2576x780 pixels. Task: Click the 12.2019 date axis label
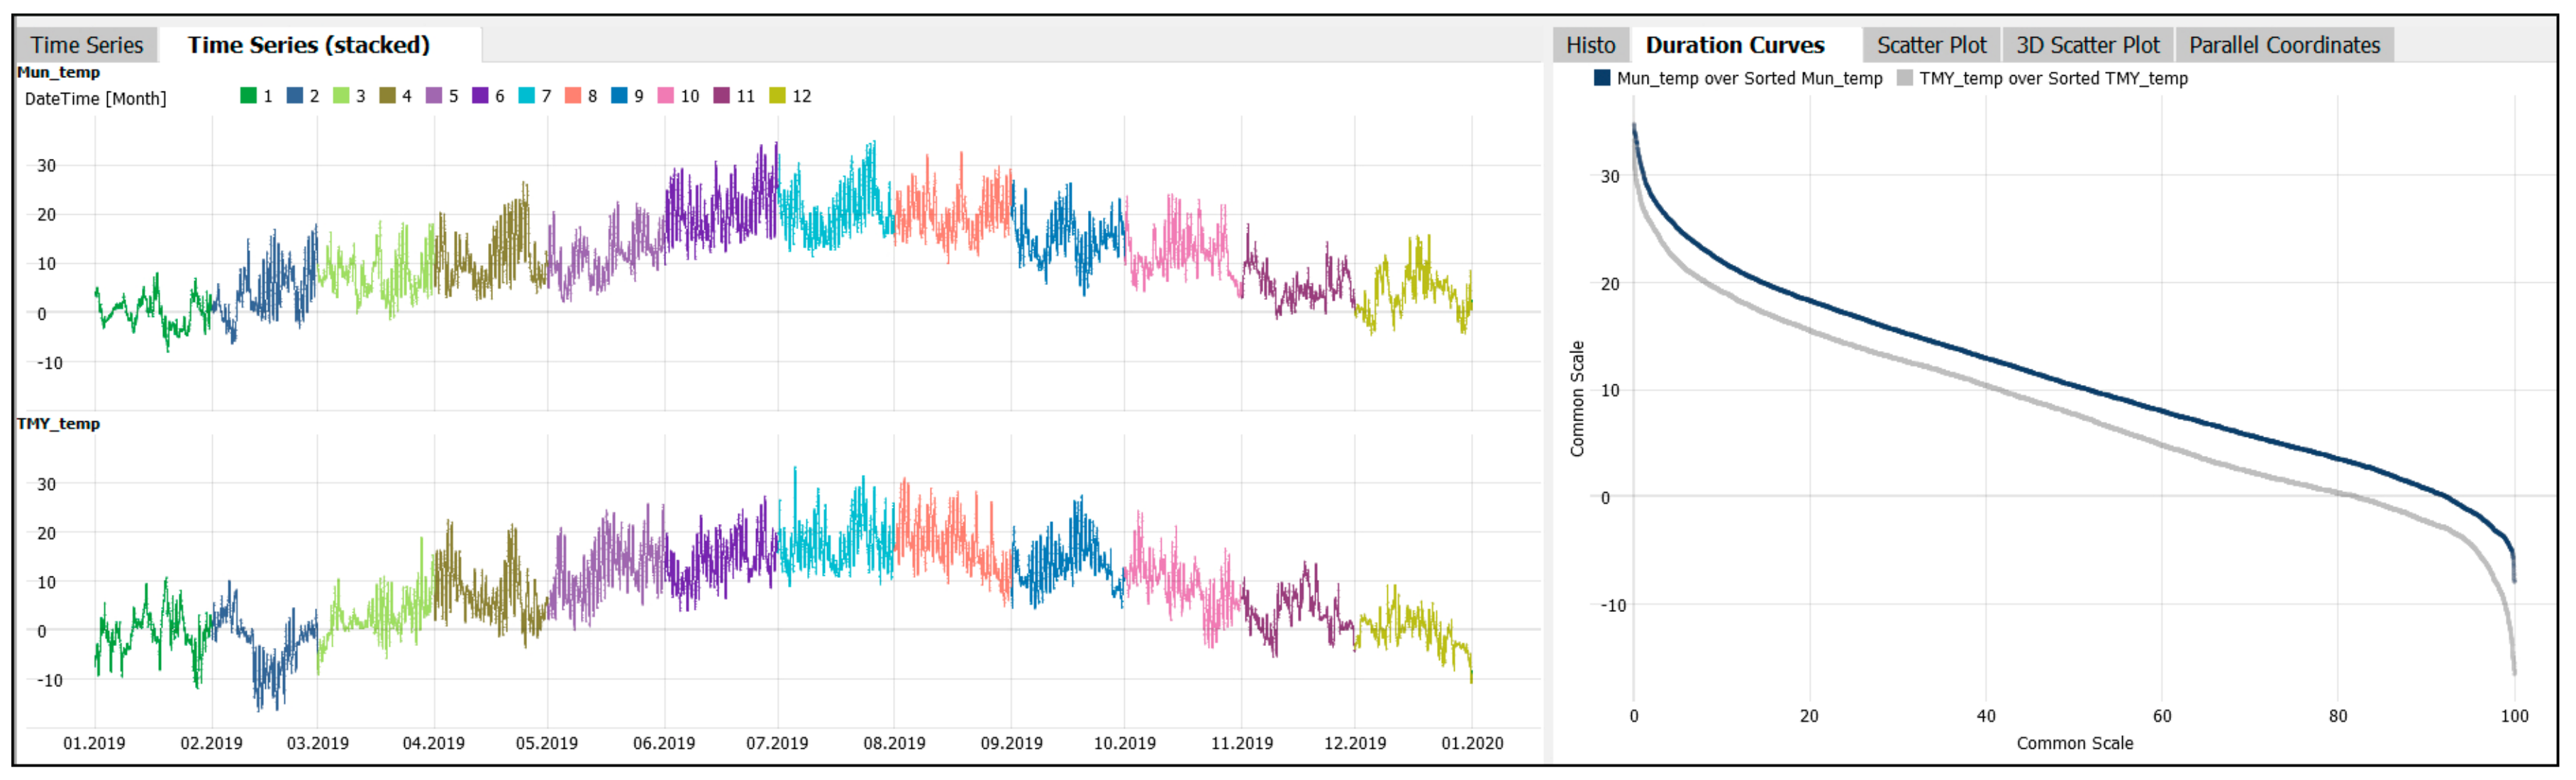point(1355,744)
